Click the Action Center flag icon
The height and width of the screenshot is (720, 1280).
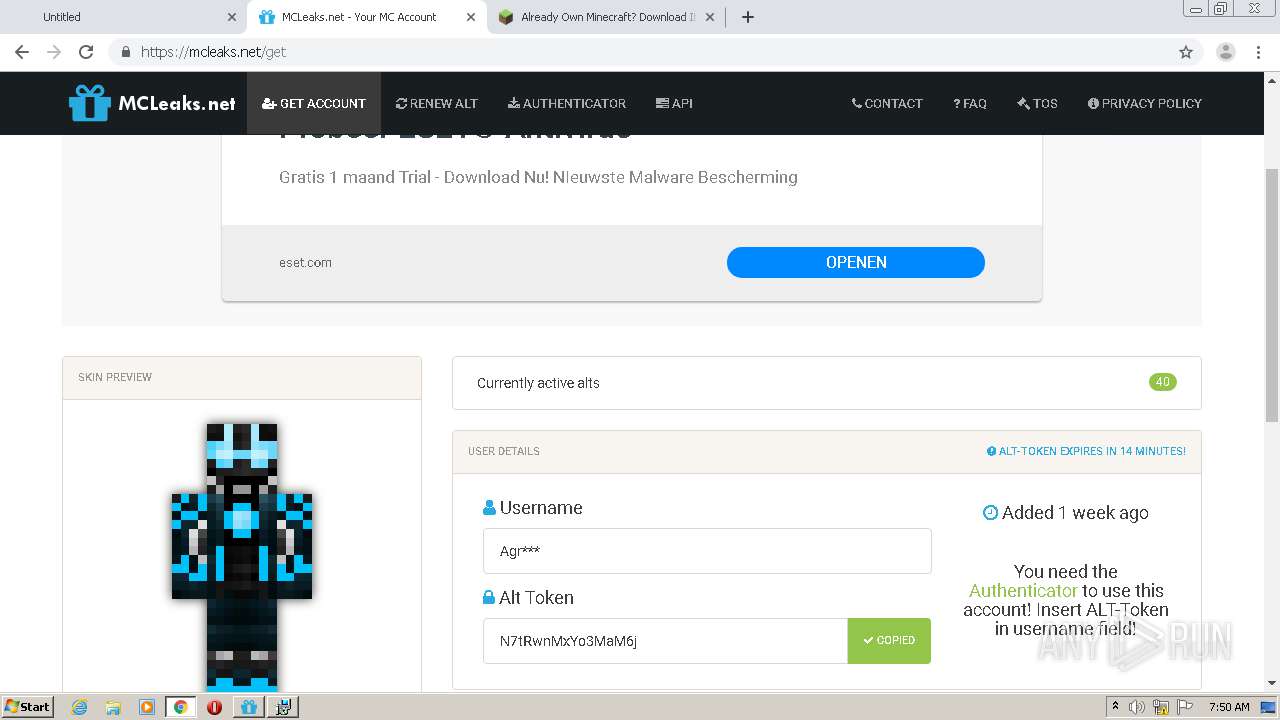pyautogui.click(x=1184, y=707)
